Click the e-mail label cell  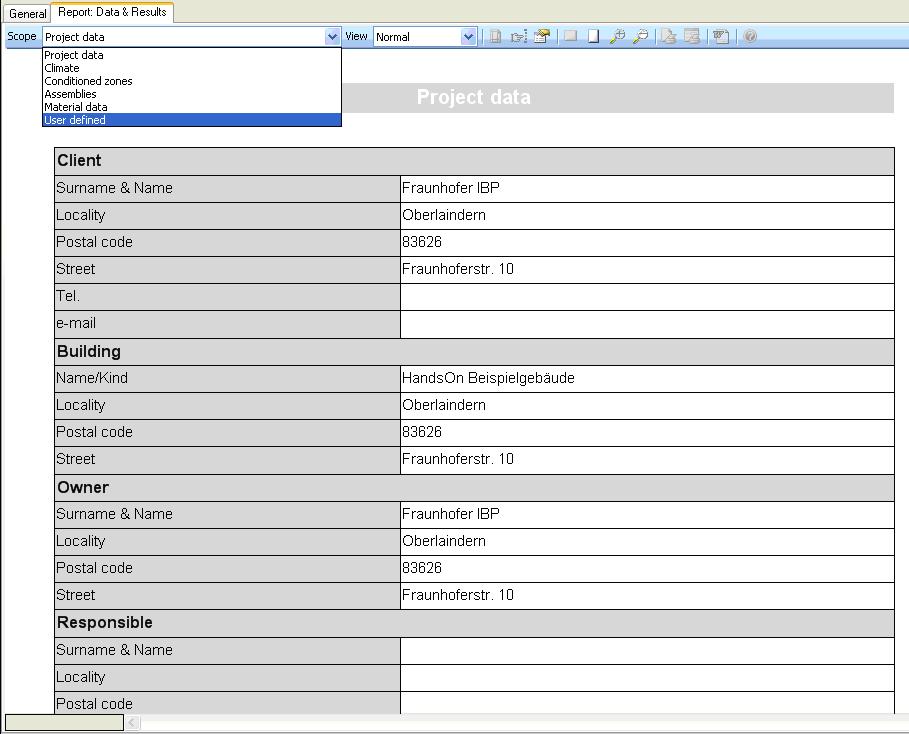[x=227, y=324]
